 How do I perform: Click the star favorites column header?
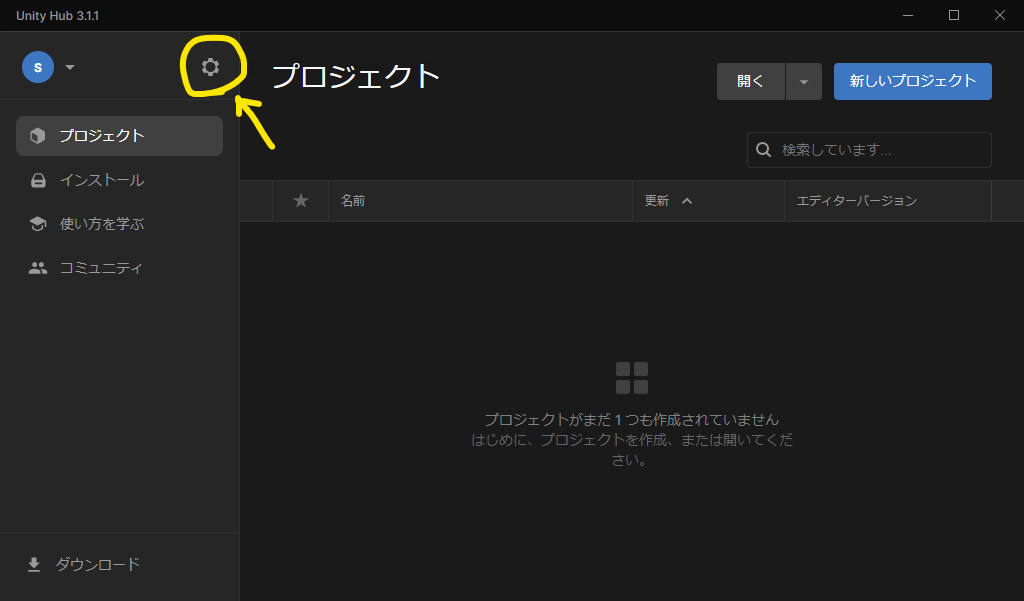(x=301, y=201)
